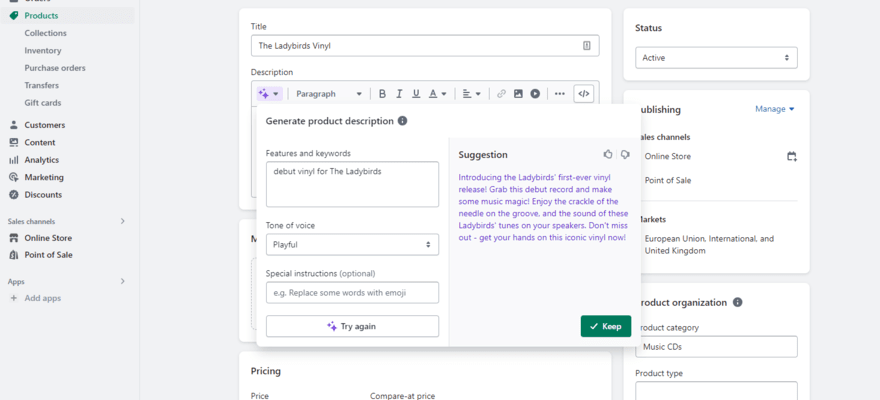Click the generated suggestion text
The width and height of the screenshot is (880, 400).
pos(542,208)
